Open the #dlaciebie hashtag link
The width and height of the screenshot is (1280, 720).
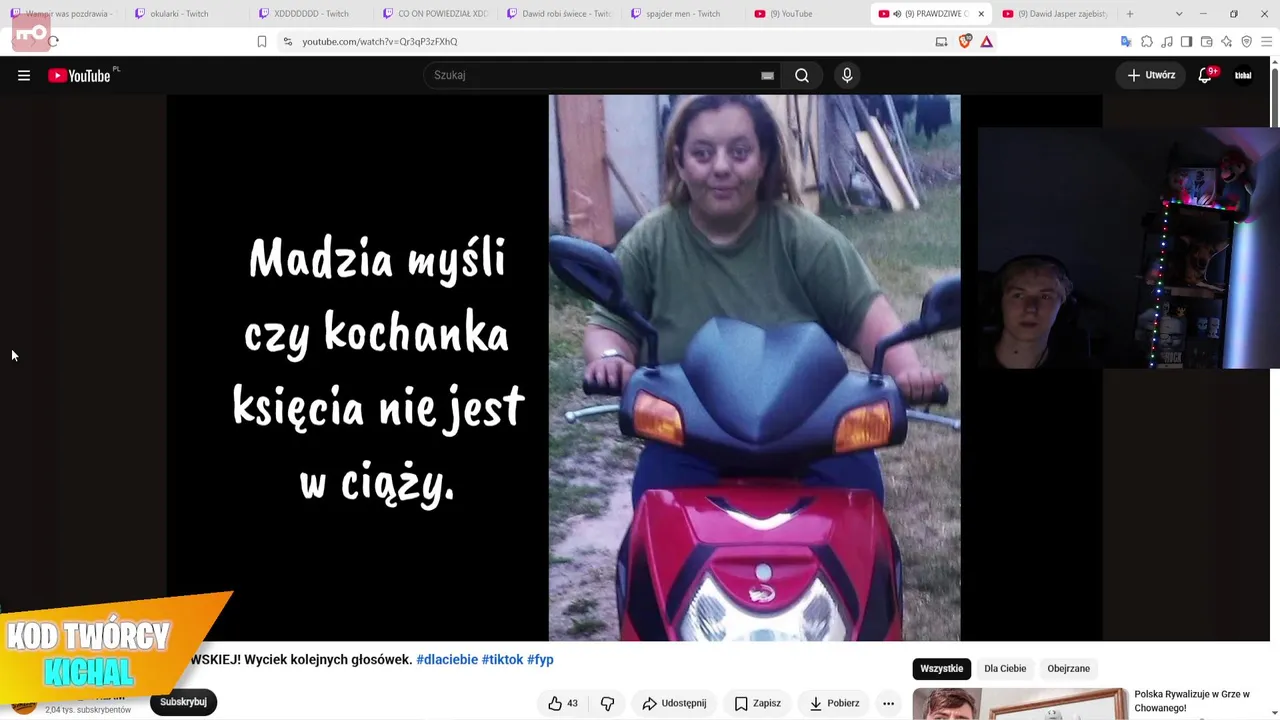(447, 660)
